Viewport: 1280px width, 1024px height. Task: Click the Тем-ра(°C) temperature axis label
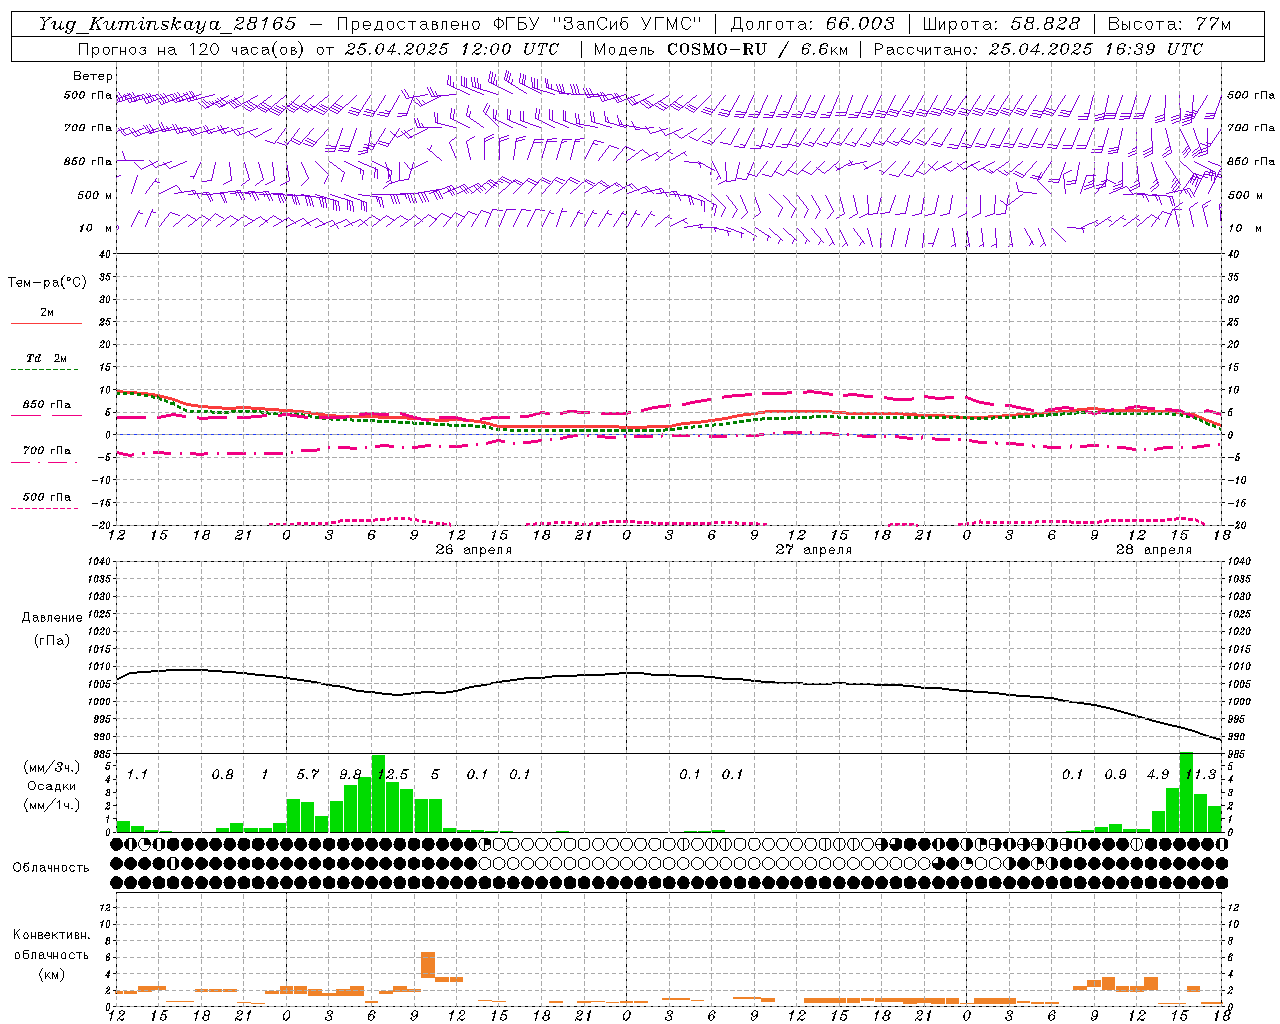click(47, 283)
